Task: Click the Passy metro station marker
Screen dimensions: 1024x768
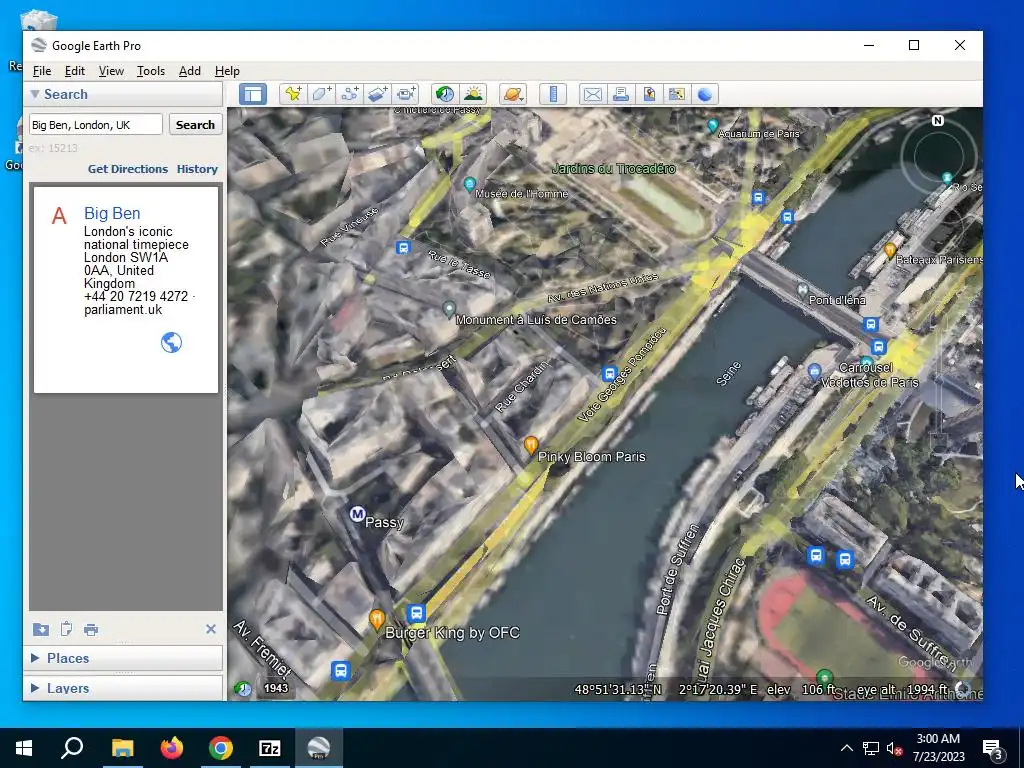Action: [357, 514]
